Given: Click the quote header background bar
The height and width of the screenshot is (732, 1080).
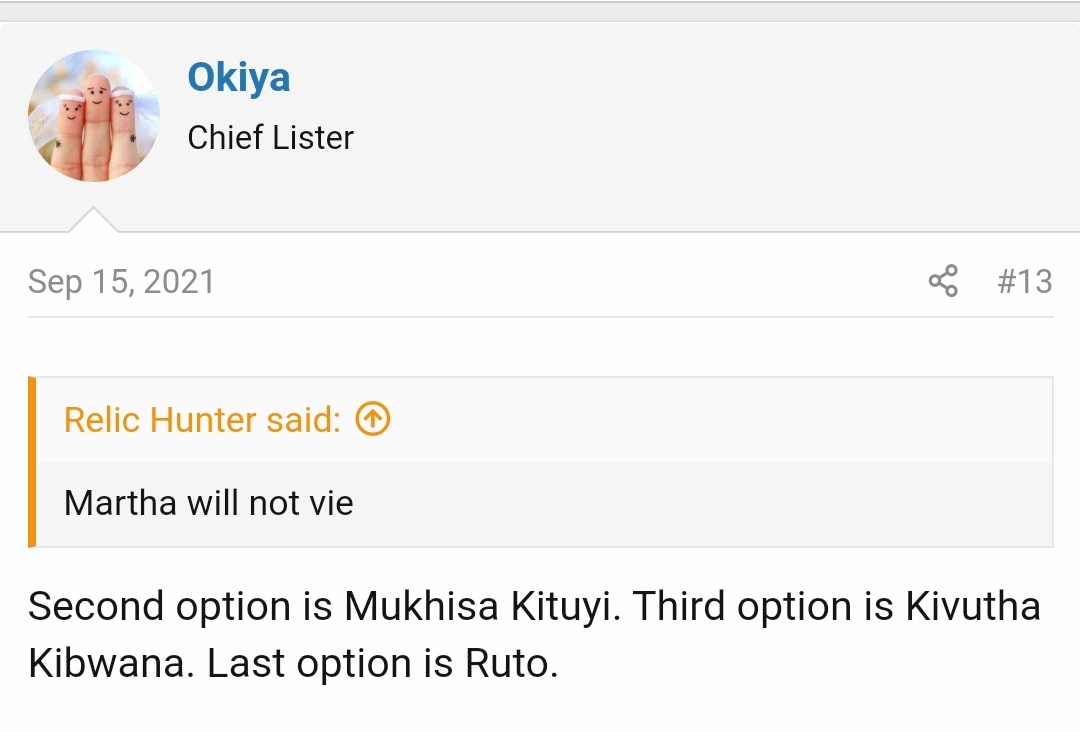Looking at the screenshot, I should coord(544,420).
